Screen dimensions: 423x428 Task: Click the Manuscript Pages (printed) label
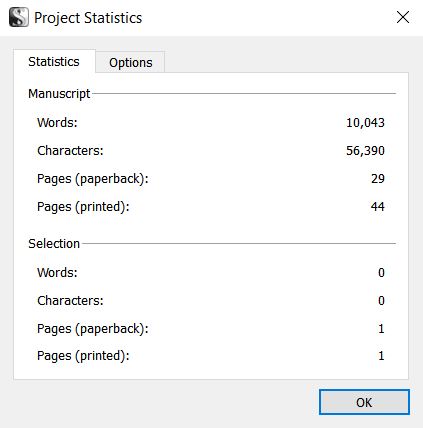point(83,207)
